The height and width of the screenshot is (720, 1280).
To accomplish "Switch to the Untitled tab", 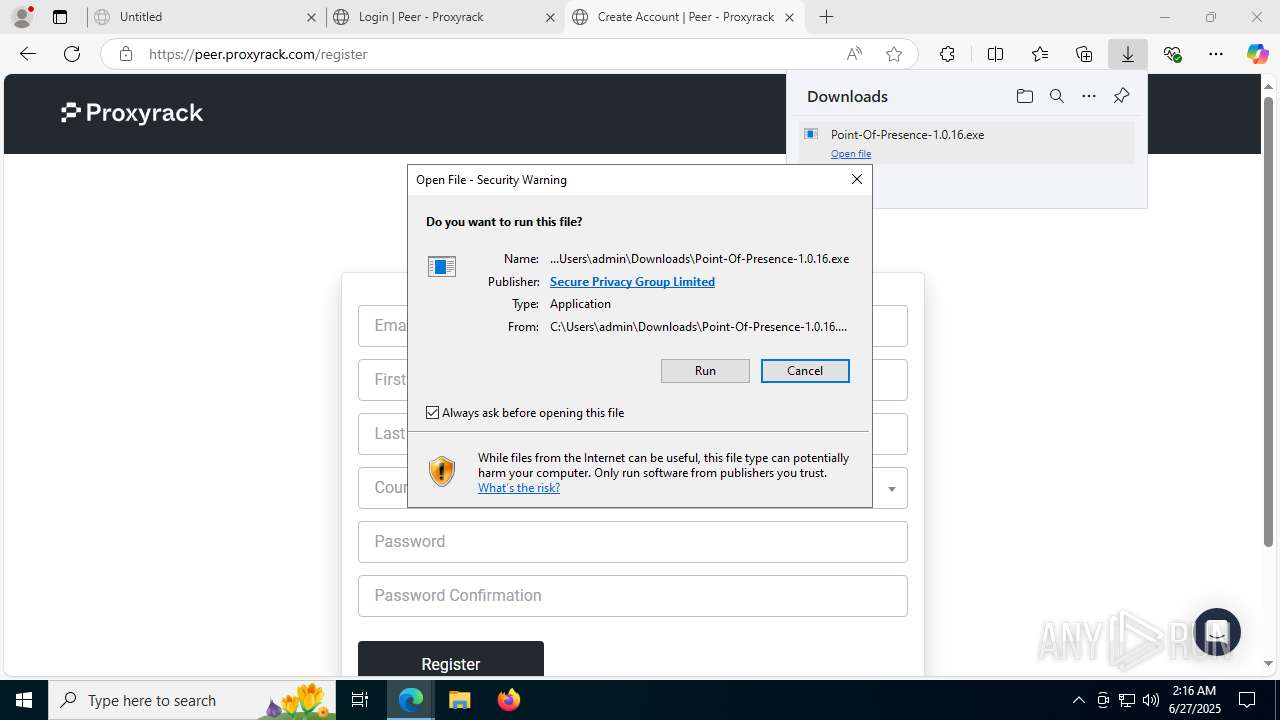I will [x=205, y=17].
